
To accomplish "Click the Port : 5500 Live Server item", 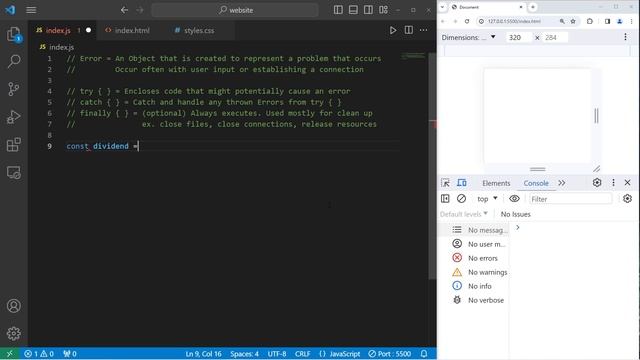I will (x=389, y=354).
